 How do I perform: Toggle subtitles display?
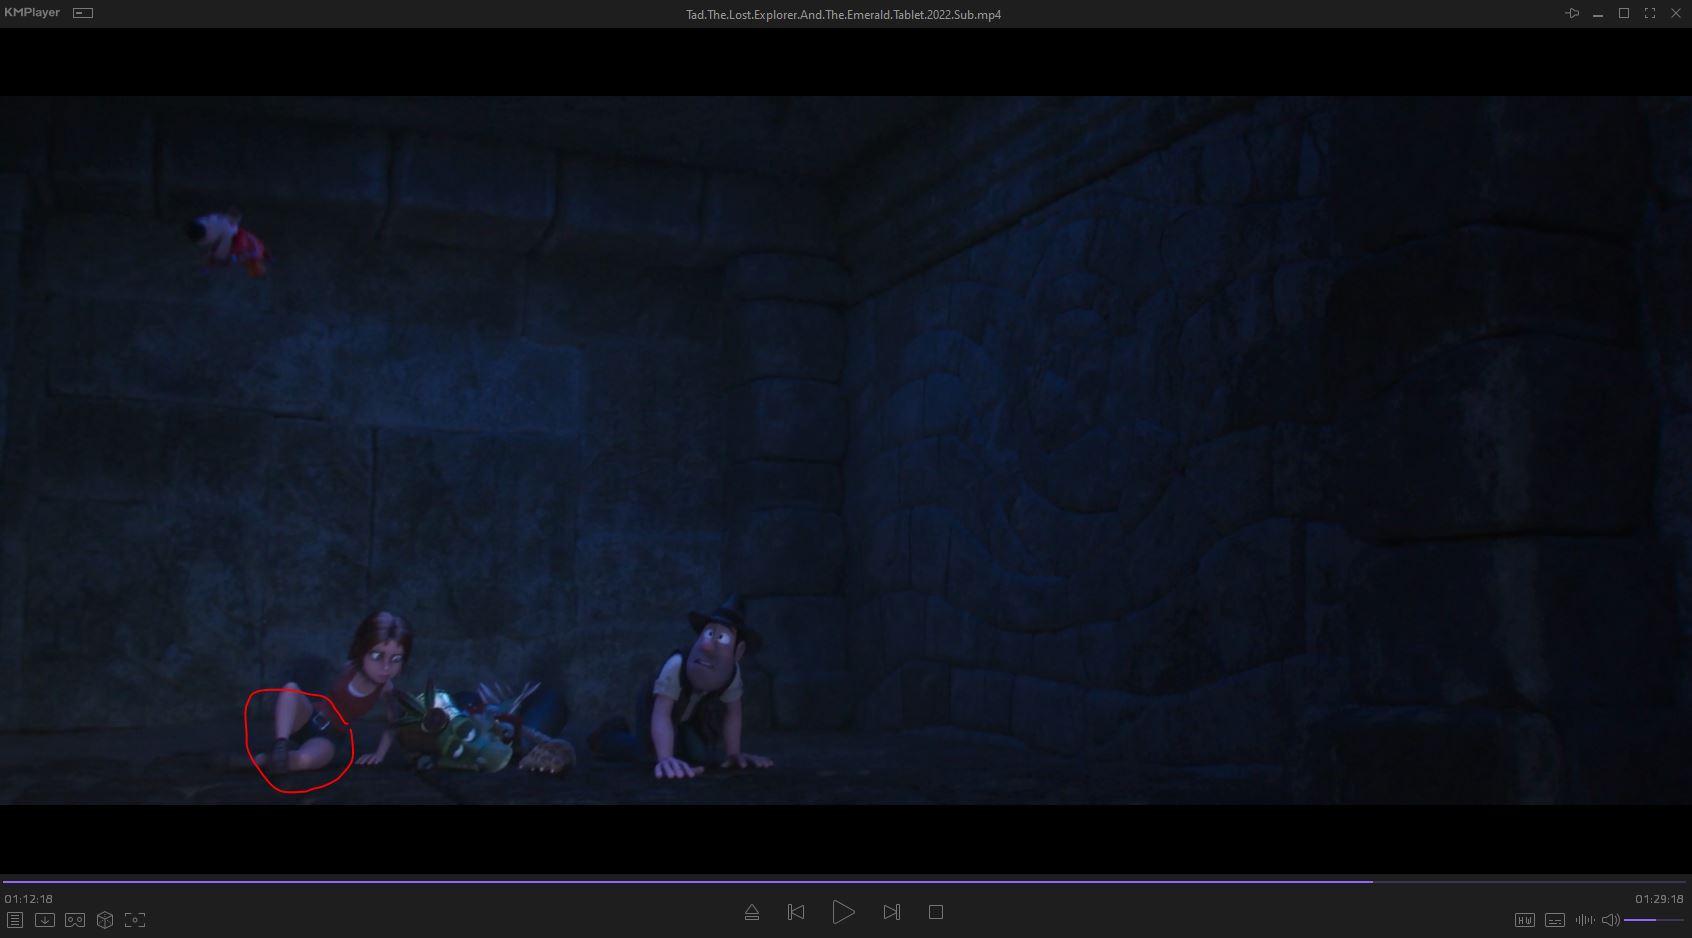click(x=1555, y=920)
